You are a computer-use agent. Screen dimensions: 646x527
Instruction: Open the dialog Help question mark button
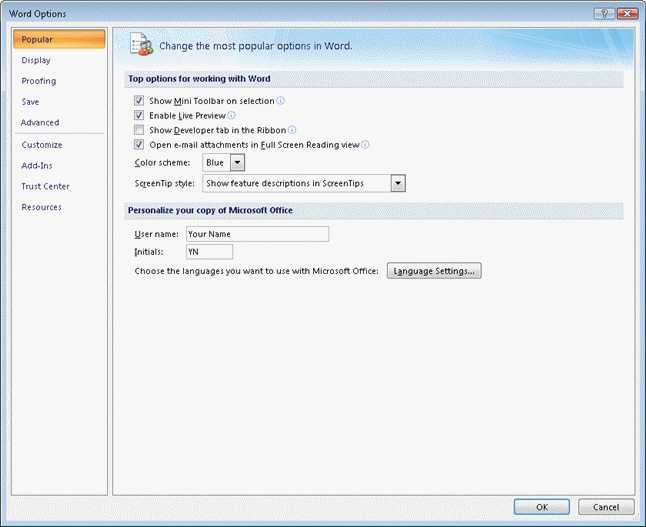[x=604, y=14]
